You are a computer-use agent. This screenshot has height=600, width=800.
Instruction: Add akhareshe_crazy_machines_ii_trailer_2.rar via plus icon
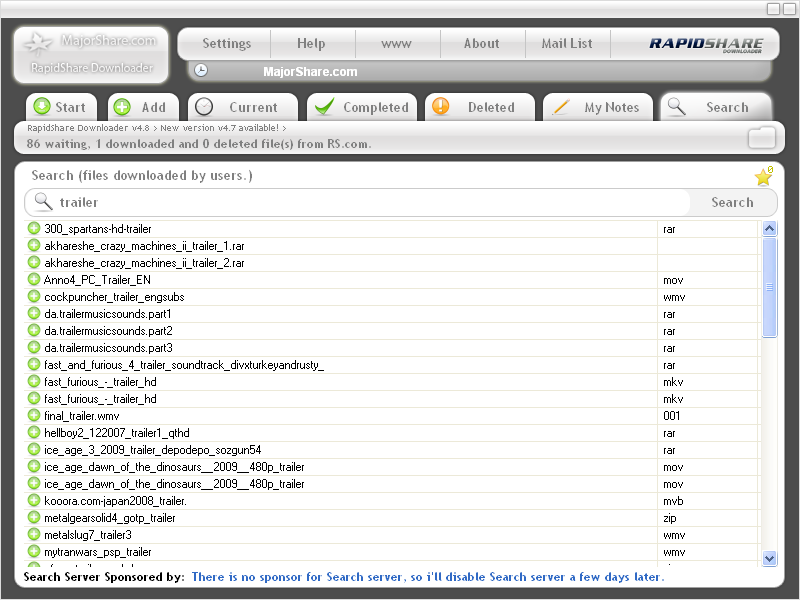click(34, 262)
